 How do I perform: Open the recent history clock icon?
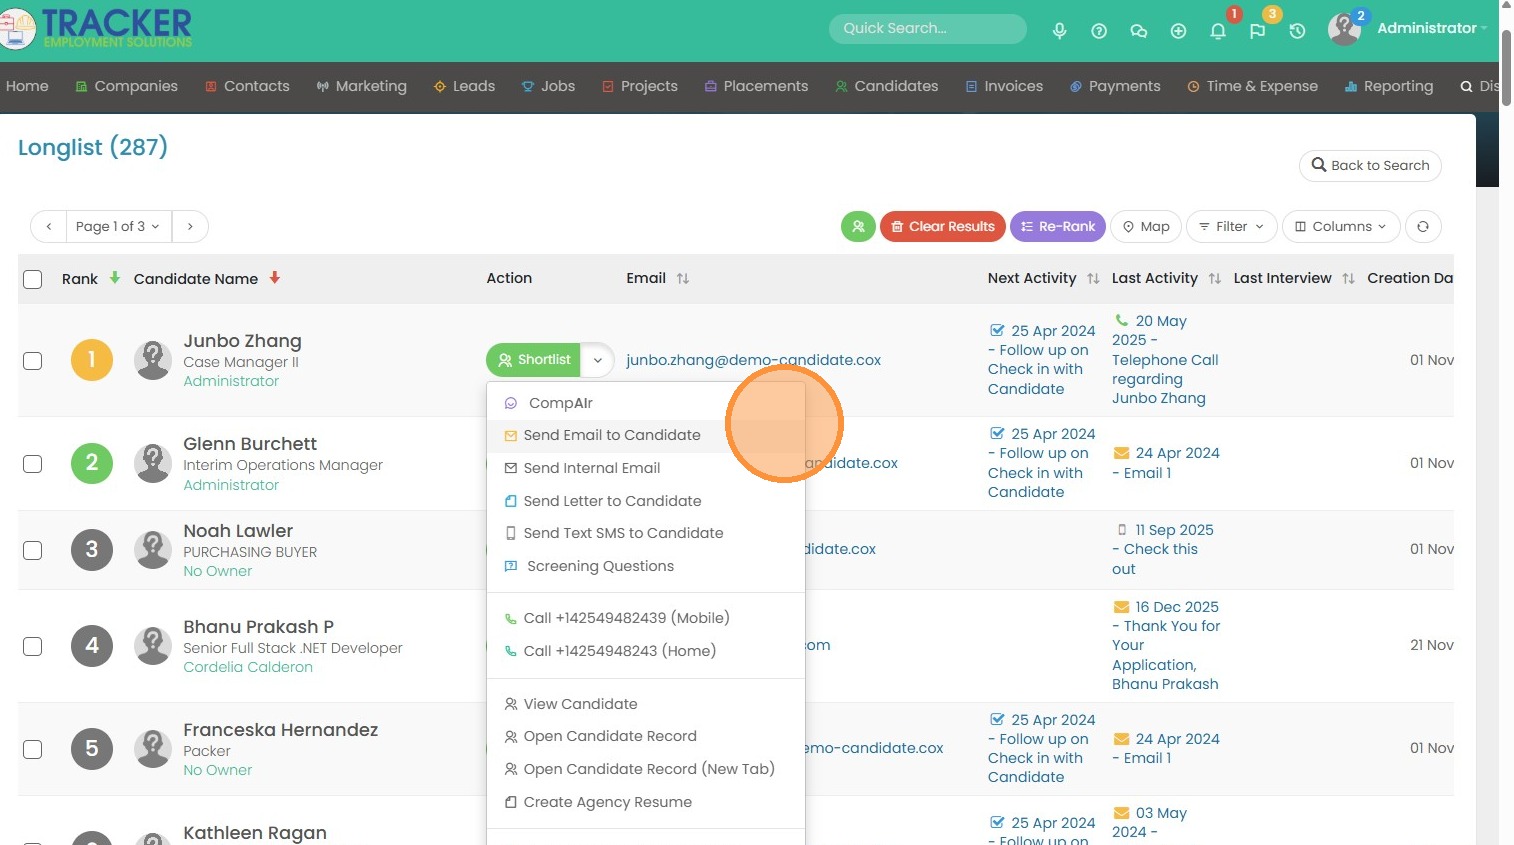[1297, 31]
